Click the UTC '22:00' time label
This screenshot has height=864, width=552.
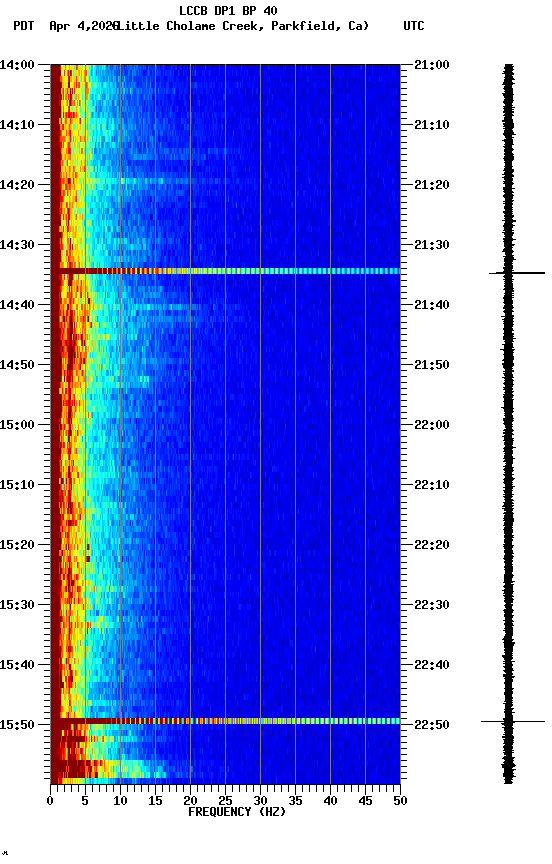point(432,425)
